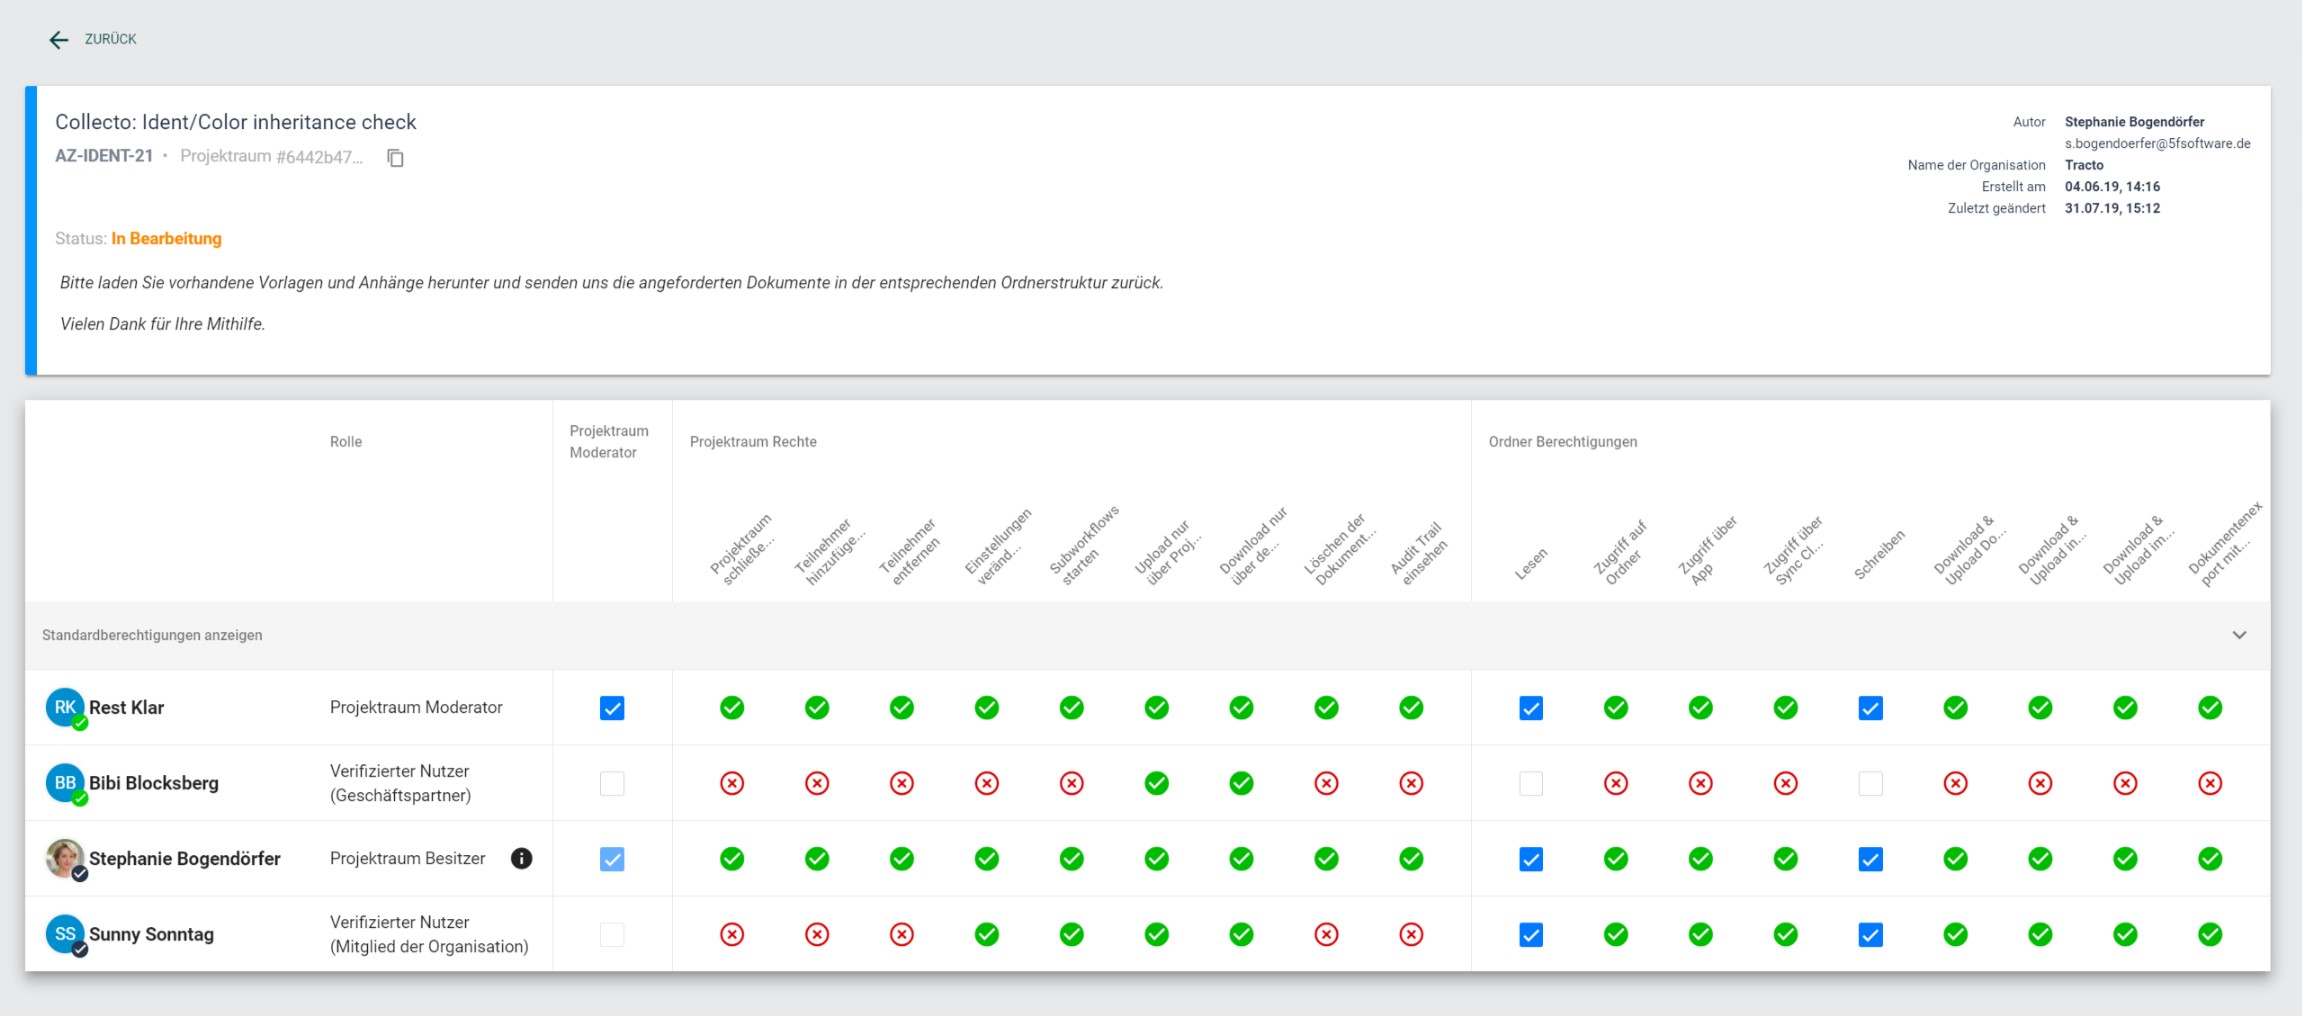Click Bibi Blocksberg's red Audit Trail icon
Image resolution: width=2302 pixels, height=1016 pixels.
[1411, 783]
